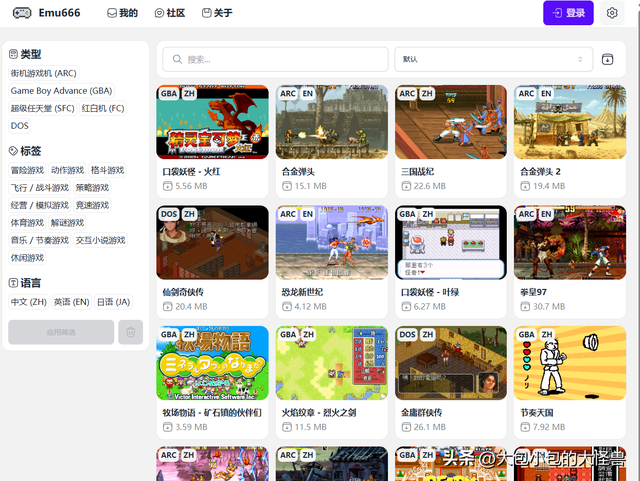Open the 合金弹头 2 game thumbnail
This screenshot has height=481, width=640.
[570, 122]
